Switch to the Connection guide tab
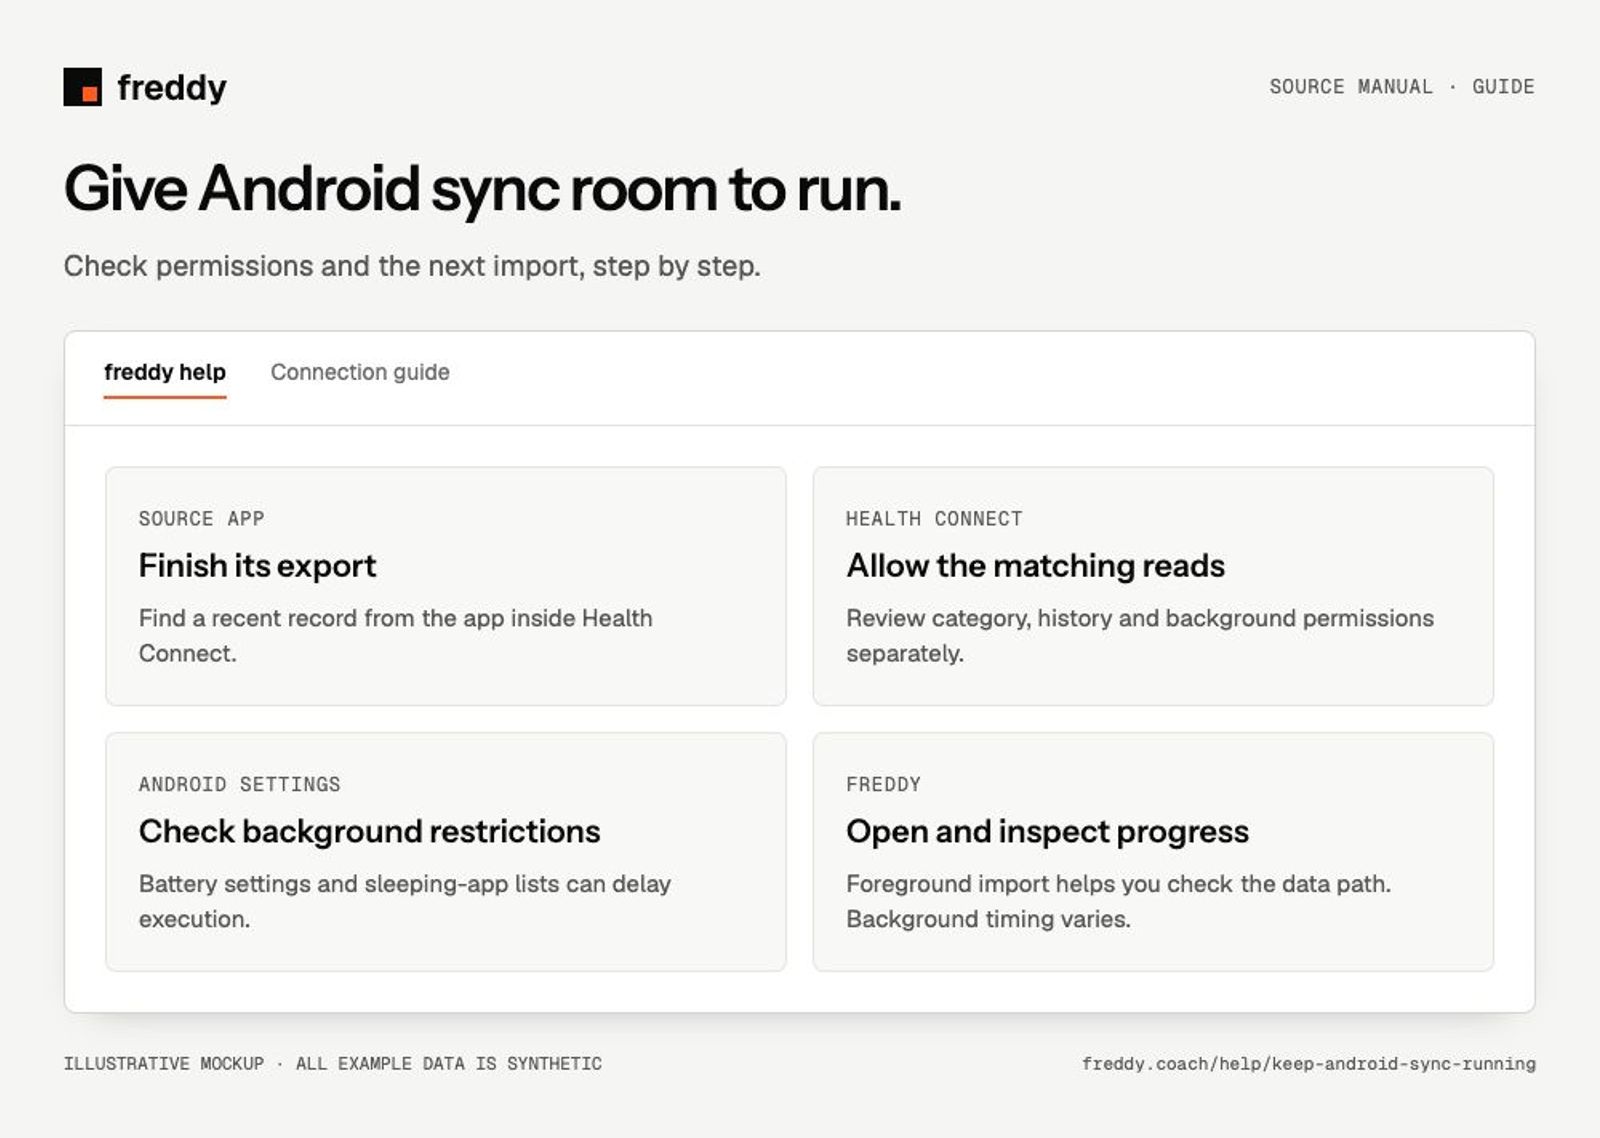This screenshot has width=1600, height=1138. click(360, 372)
